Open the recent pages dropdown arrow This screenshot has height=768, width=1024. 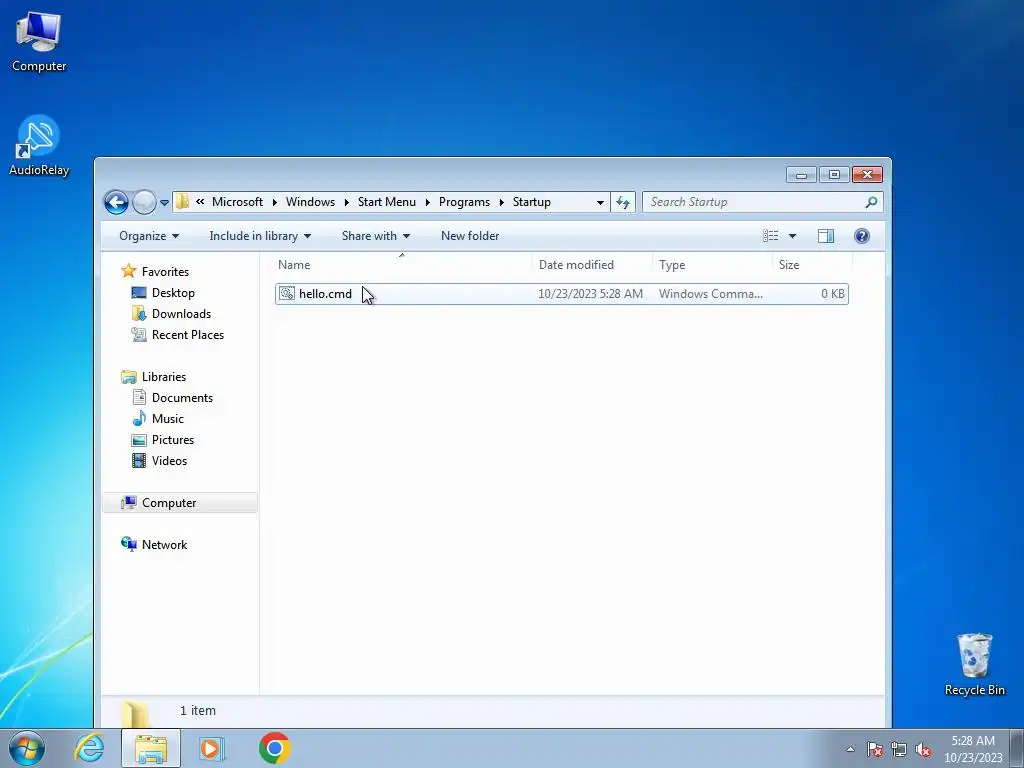point(165,202)
